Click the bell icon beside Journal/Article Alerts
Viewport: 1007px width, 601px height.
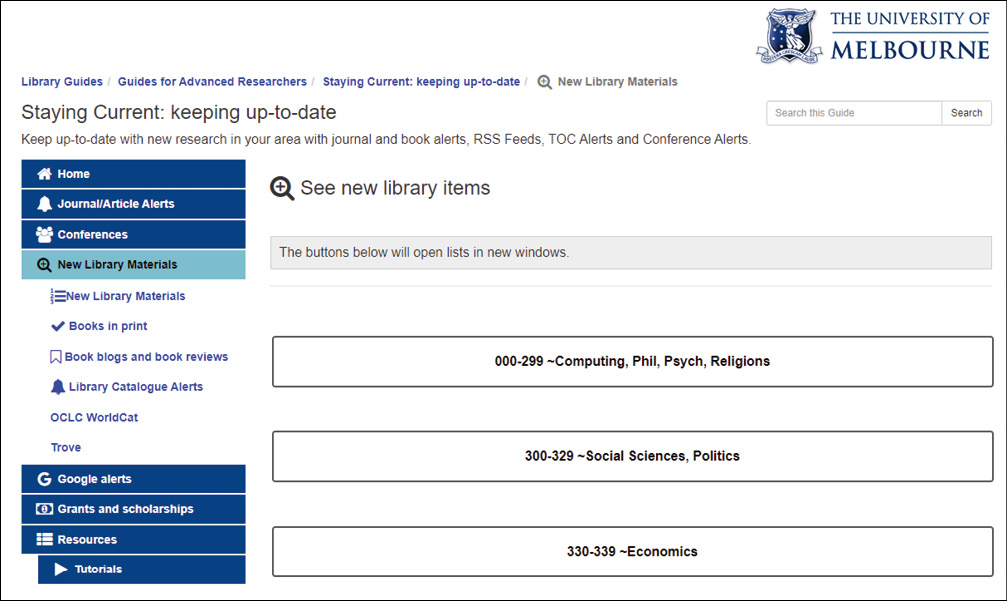pos(44,204)
